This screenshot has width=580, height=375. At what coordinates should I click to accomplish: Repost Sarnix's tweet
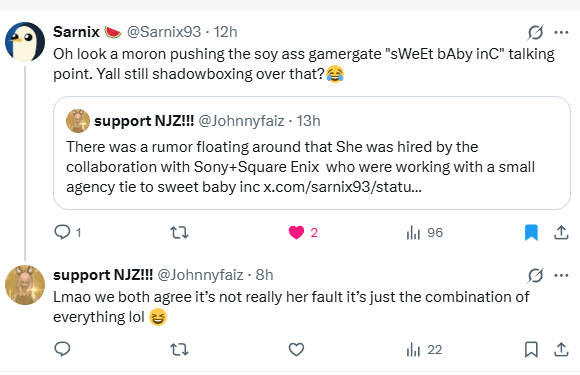pos(179,233)
